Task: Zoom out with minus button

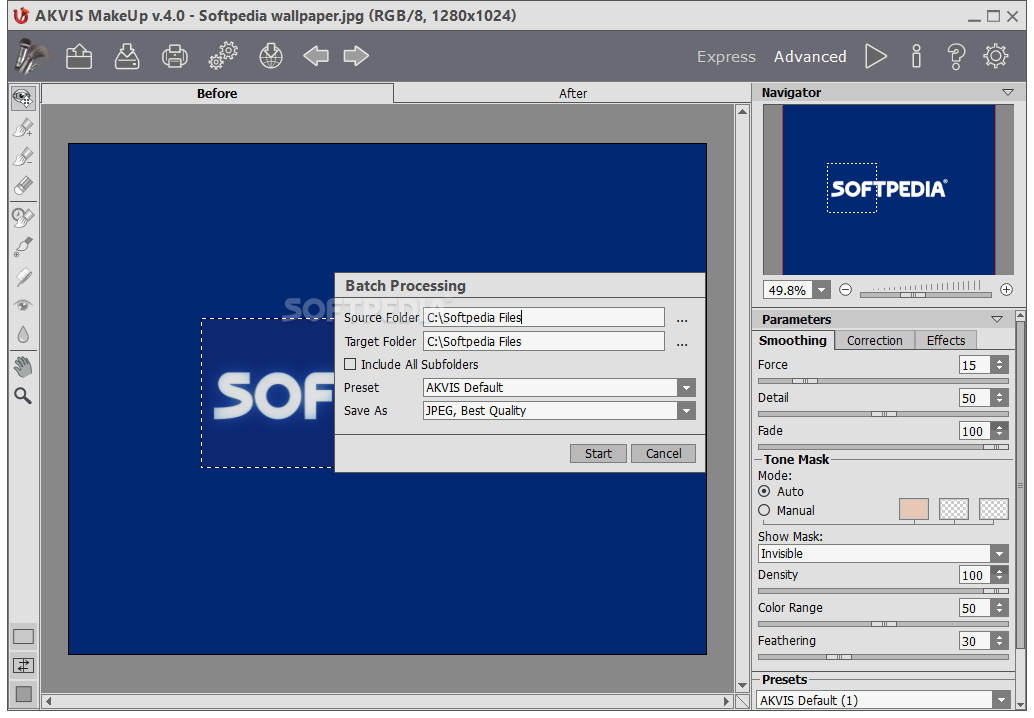Action: [x=845, y=289]
